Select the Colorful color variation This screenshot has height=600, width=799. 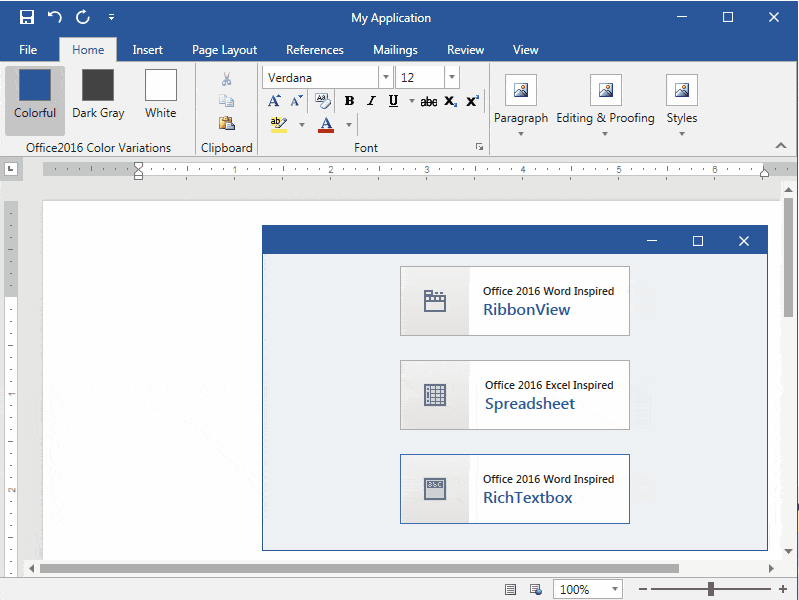(x=35, y=100)
